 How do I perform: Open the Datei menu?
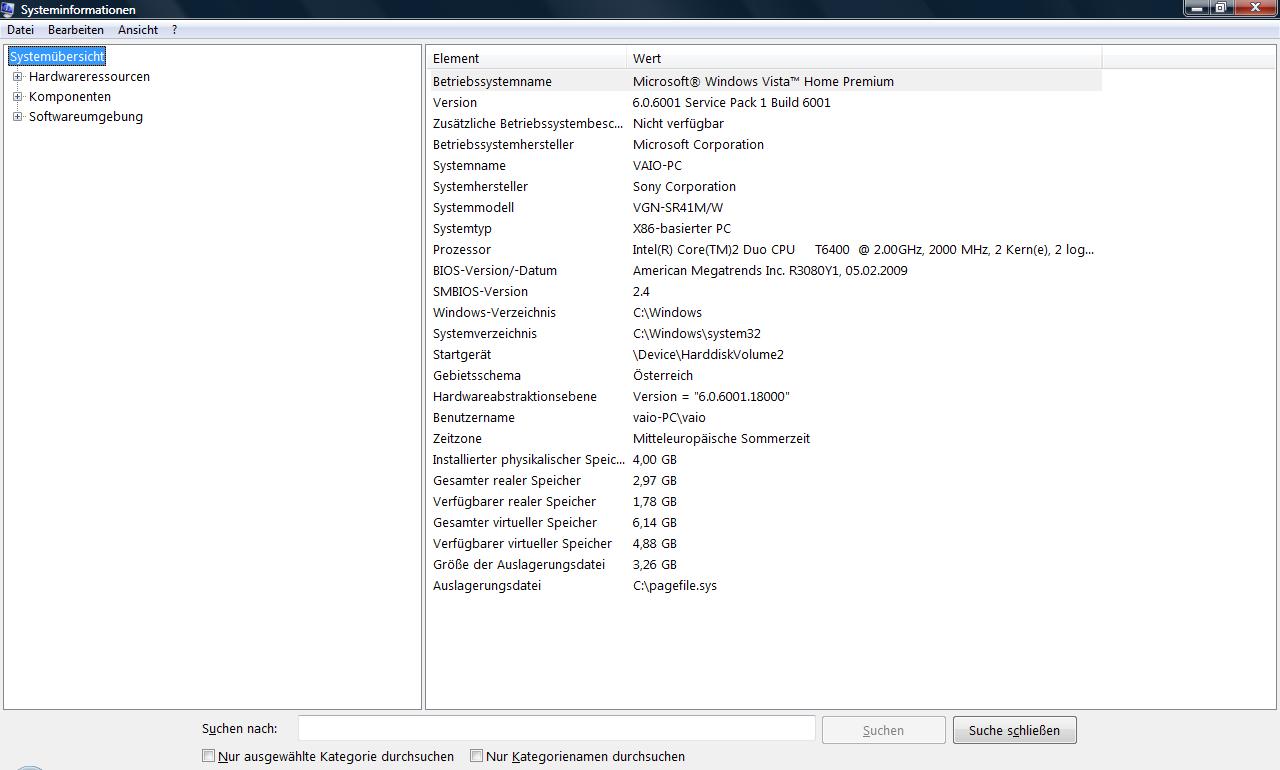(20, 30)
